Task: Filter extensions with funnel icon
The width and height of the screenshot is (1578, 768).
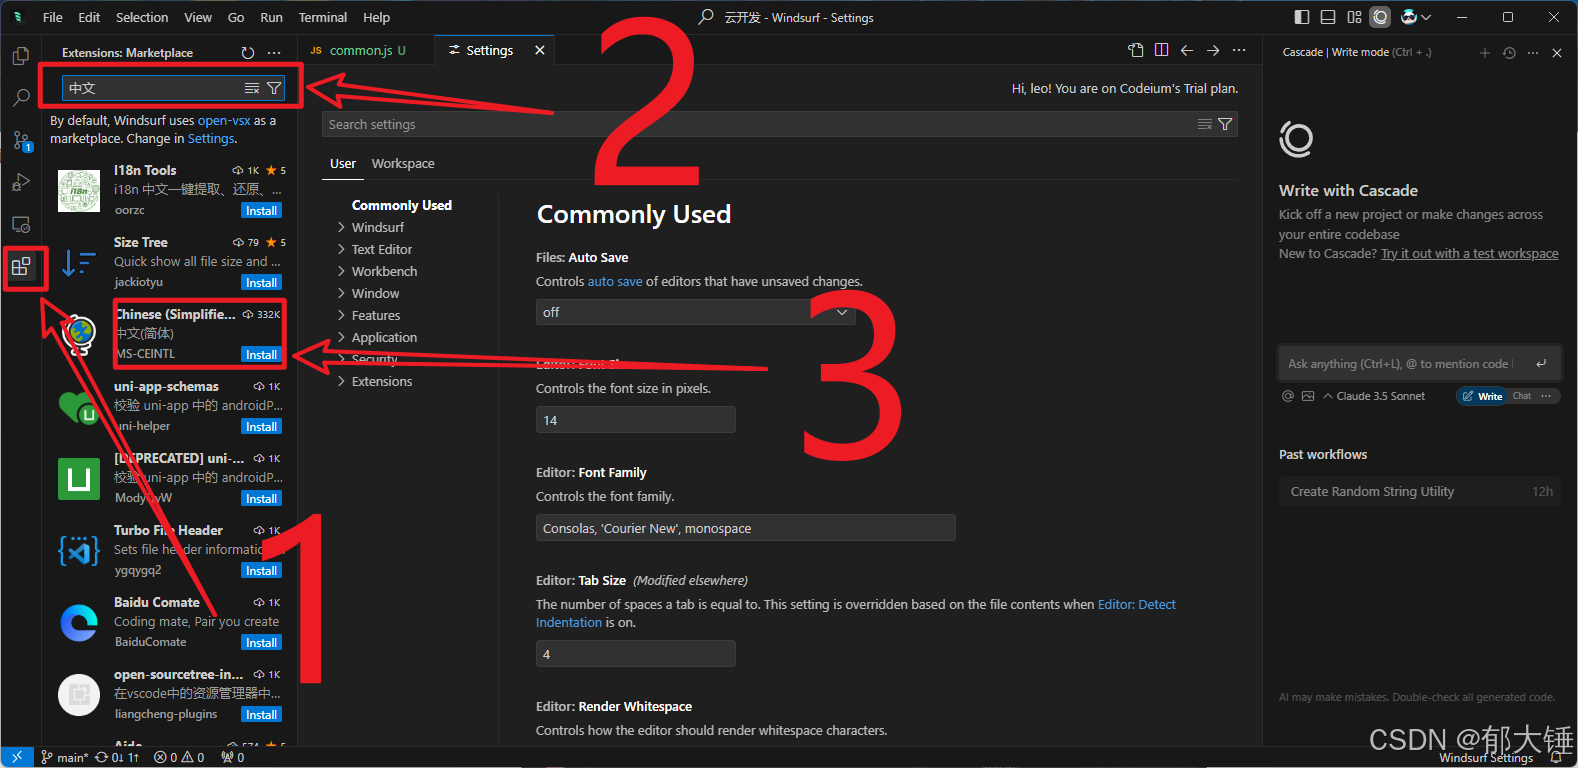Action: 274,88
